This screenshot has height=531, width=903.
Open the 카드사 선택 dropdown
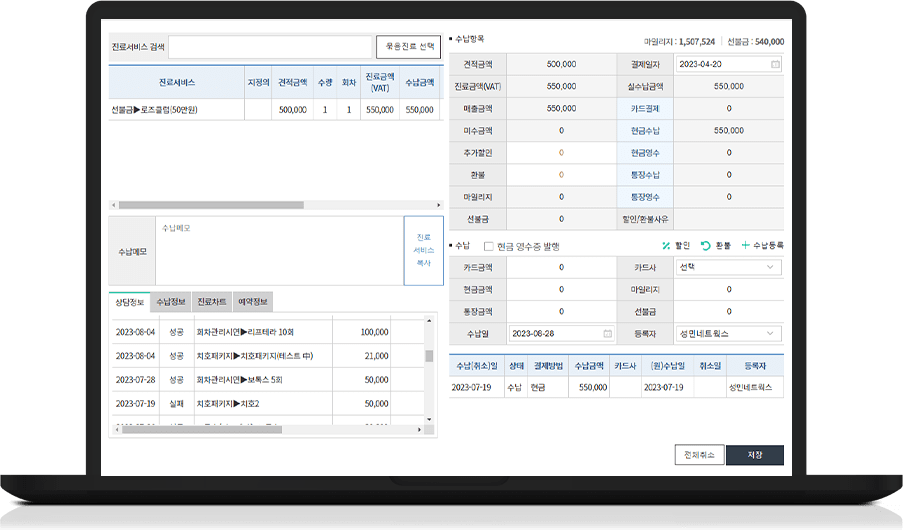tap(729, 267)
